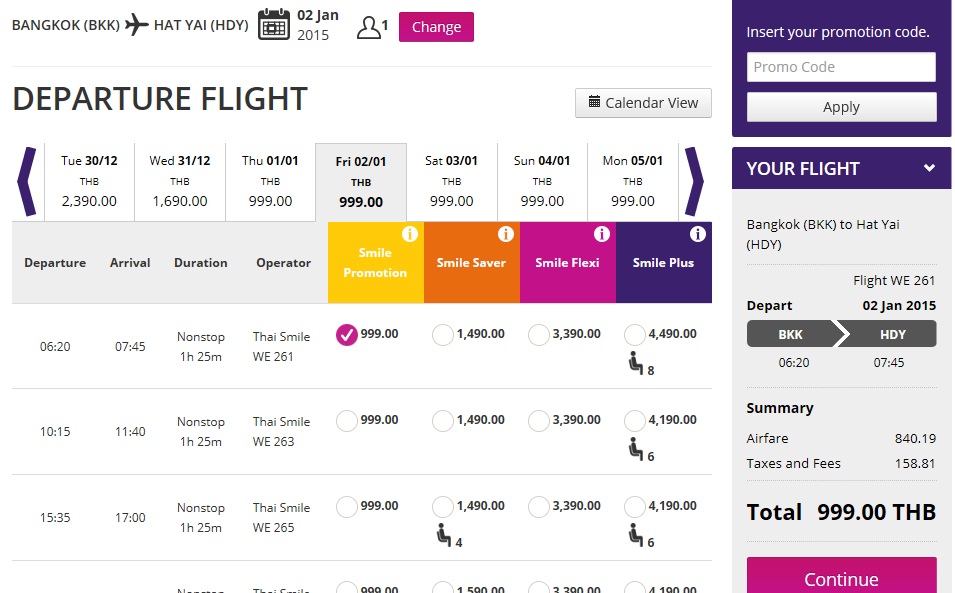Open Smile Flexi fare info icon
Image resolution: width=955 pixels, height=593 pixels.
pyautogui.click(x=601, y=235)
